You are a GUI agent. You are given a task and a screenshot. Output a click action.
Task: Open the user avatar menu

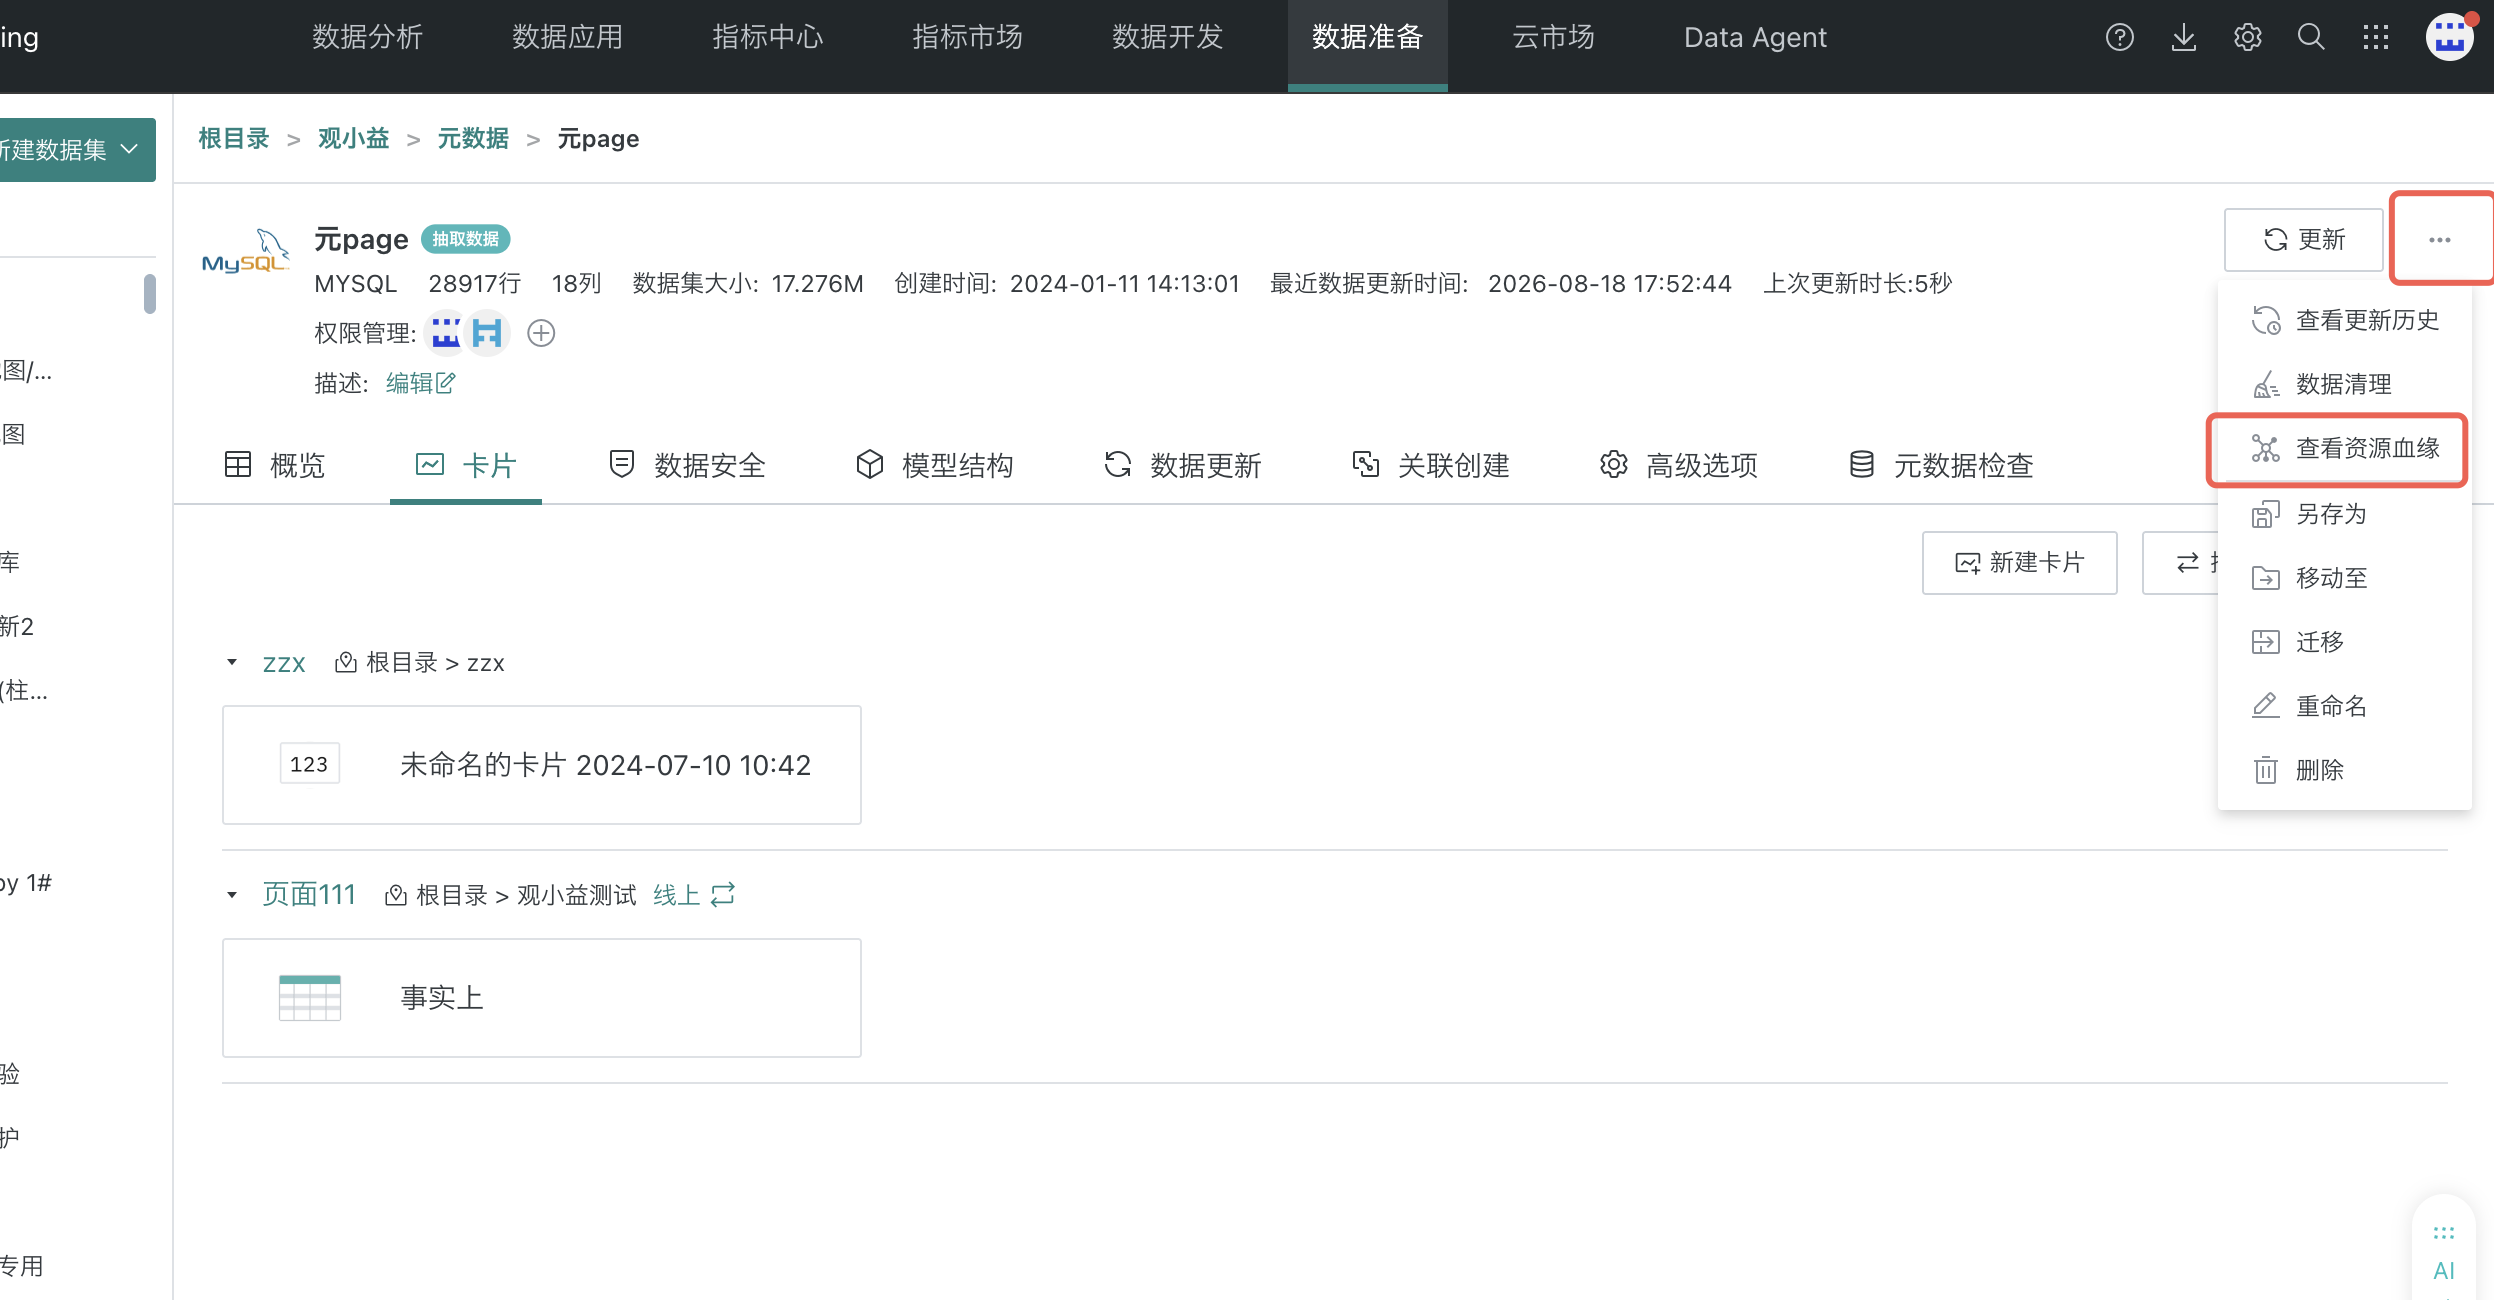click(2449, 38)
